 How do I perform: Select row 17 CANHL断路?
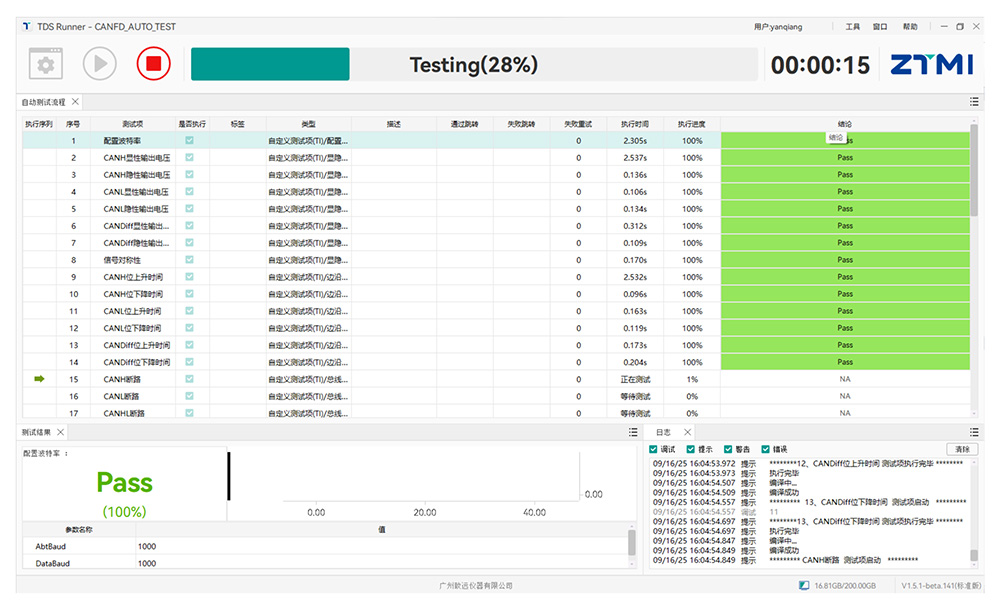click(496, 412)
